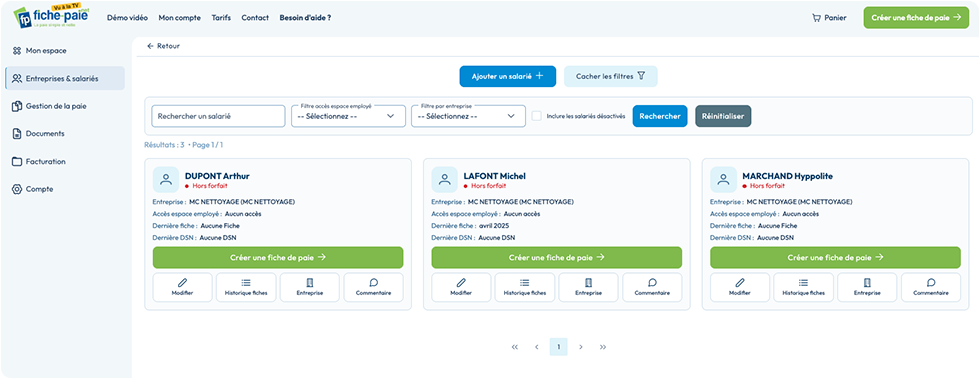
Task: Click avril 2025 in LAFONT card
Action: [494, 225]
